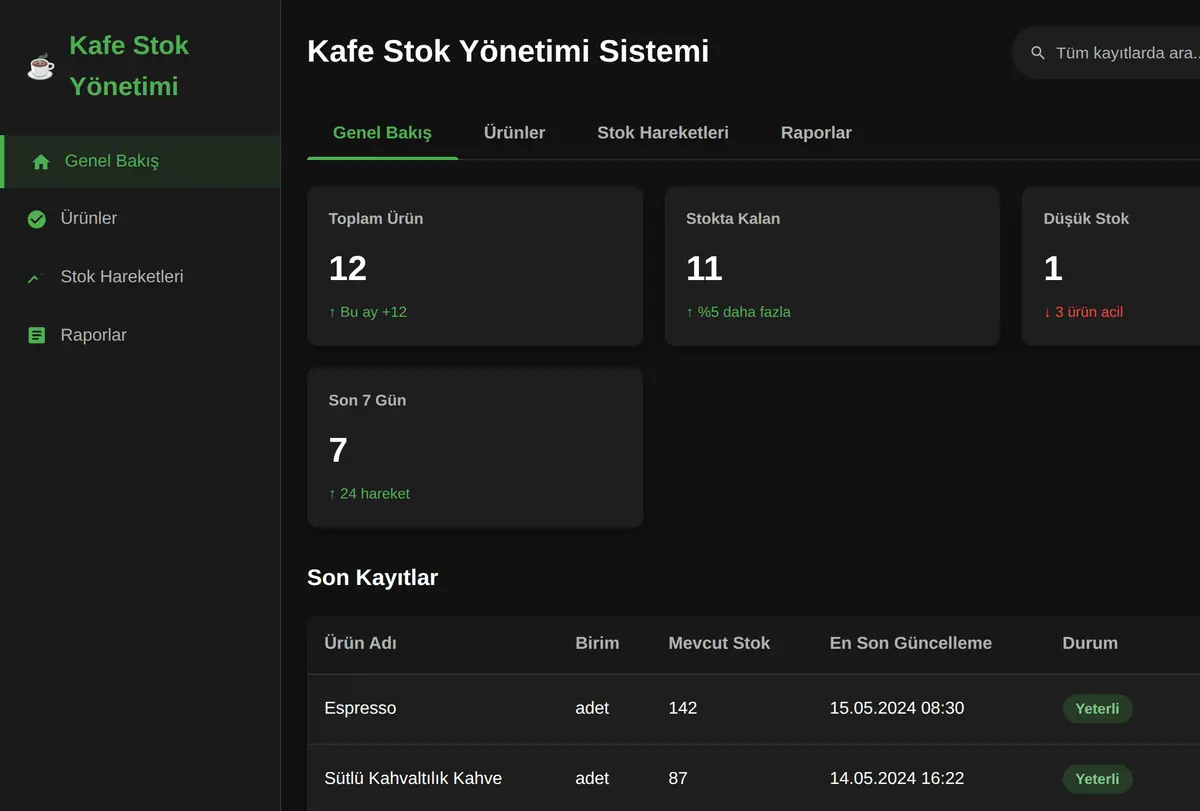The width and height of the screenshot is (1200, 811).
Task: Open the Son 7 Gün stat card
Action: (475, 448)
